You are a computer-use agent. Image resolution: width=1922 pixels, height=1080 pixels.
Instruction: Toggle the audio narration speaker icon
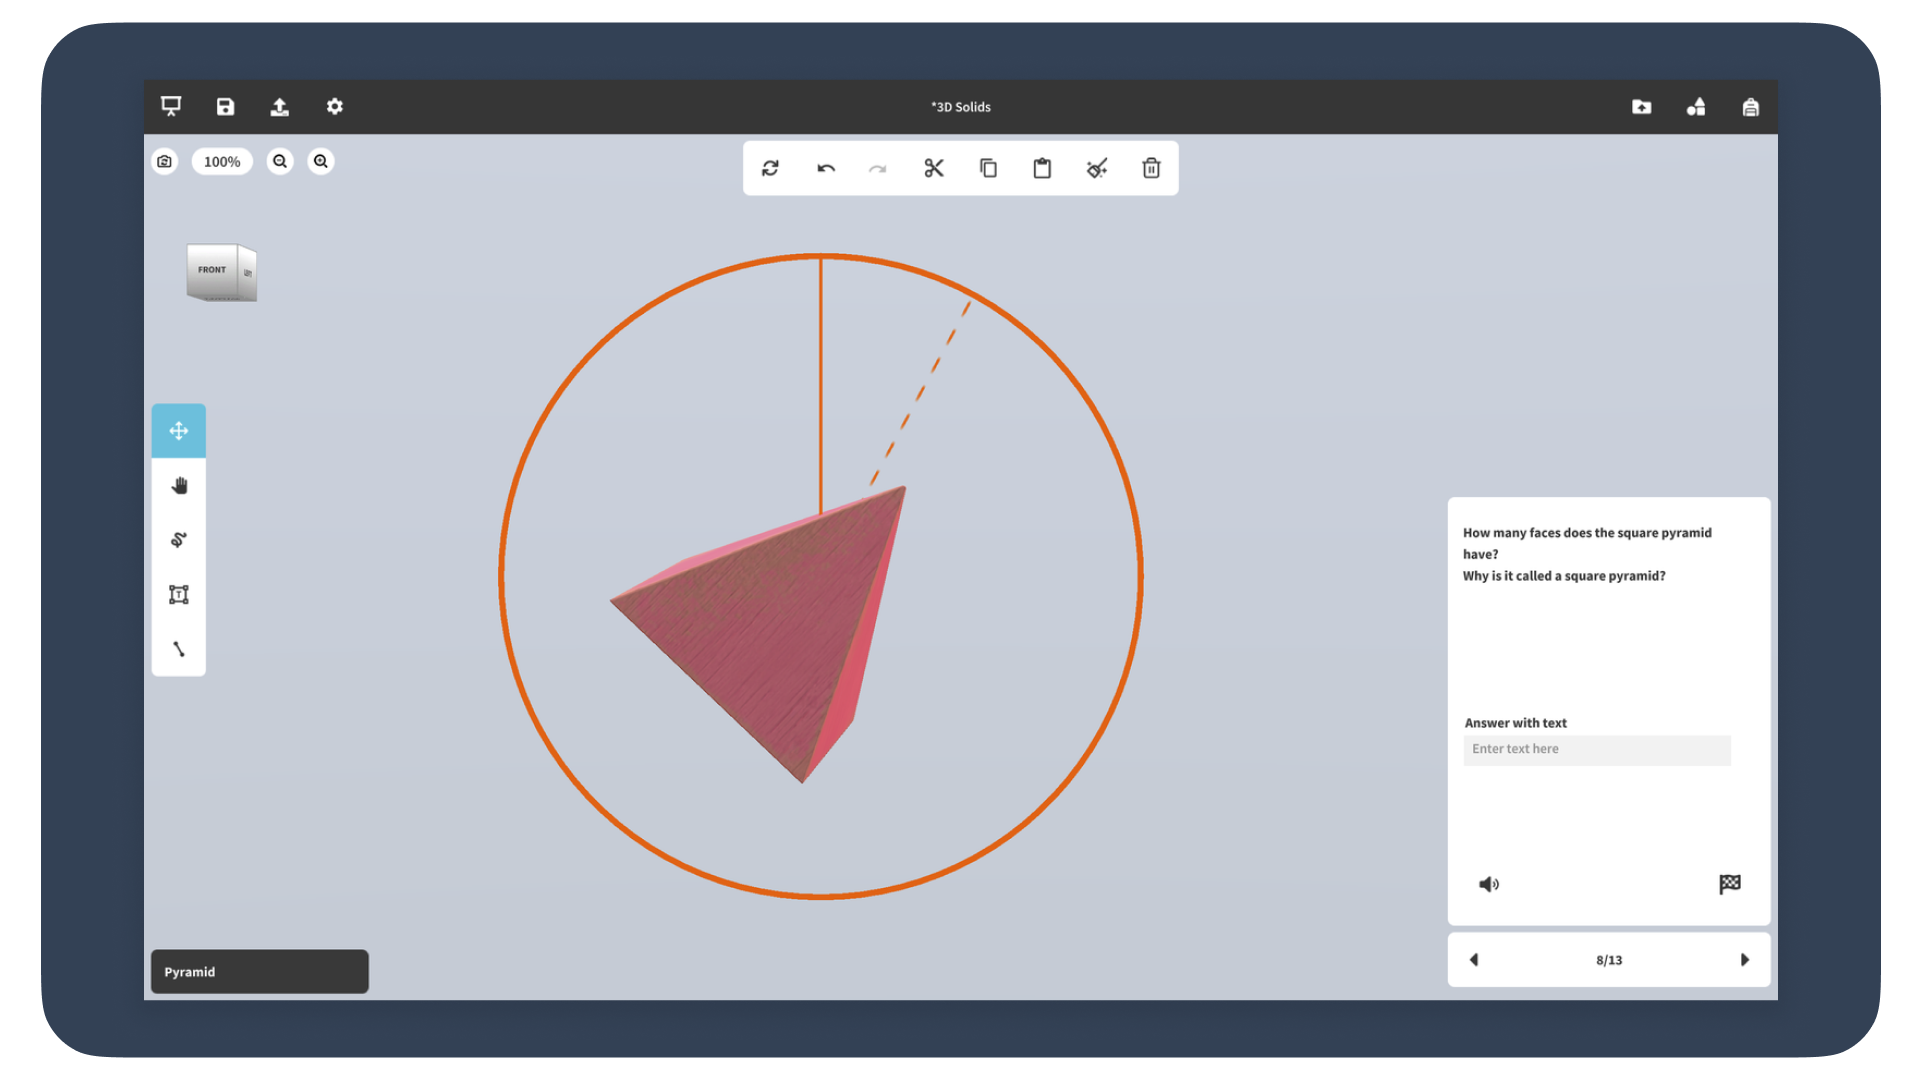tap(1489, 883)
